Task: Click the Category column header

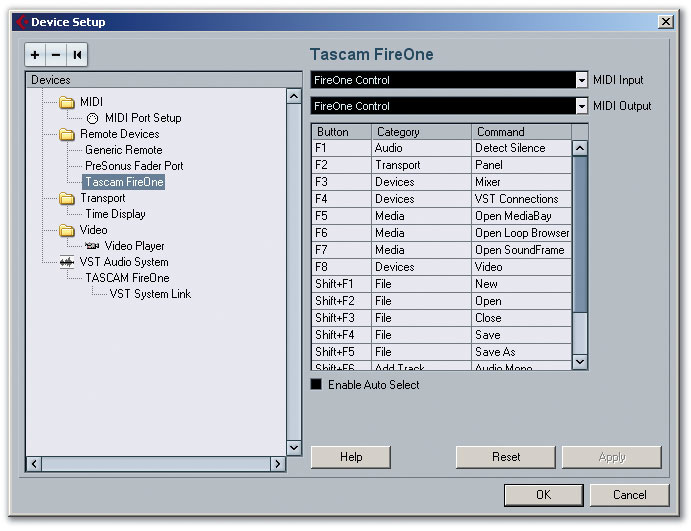Action: (x=420, y=132)
